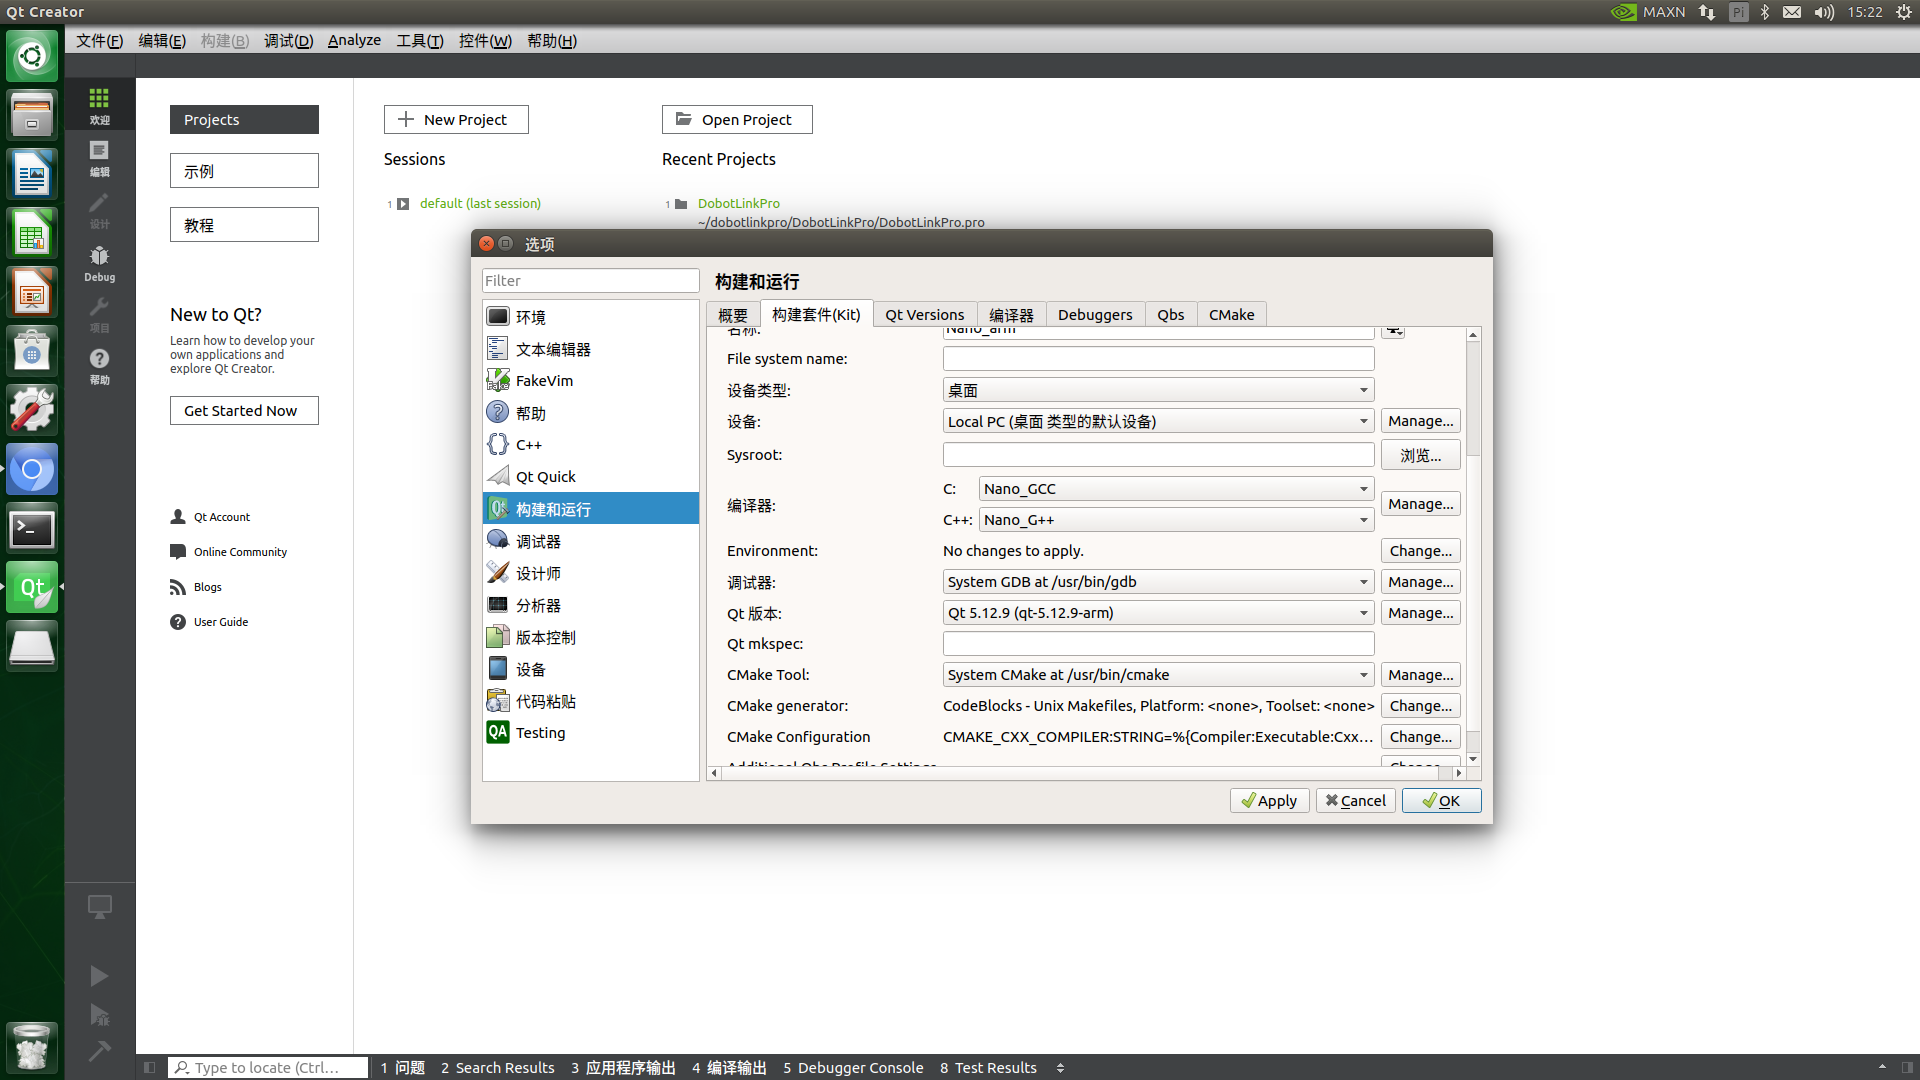
Task: Open Chromium browser in the dock
Action: click(x=32, y=470)
